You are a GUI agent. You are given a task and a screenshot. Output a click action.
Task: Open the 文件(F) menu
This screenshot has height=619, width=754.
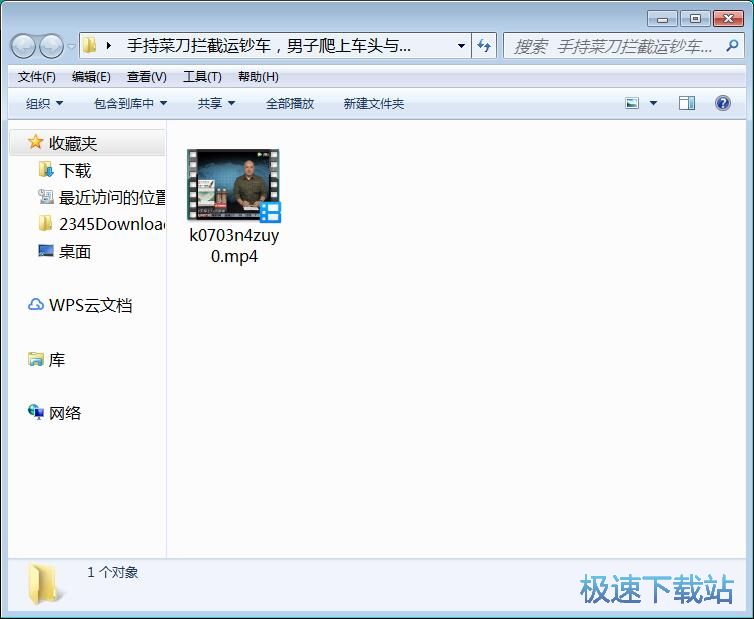coord(37,77)
